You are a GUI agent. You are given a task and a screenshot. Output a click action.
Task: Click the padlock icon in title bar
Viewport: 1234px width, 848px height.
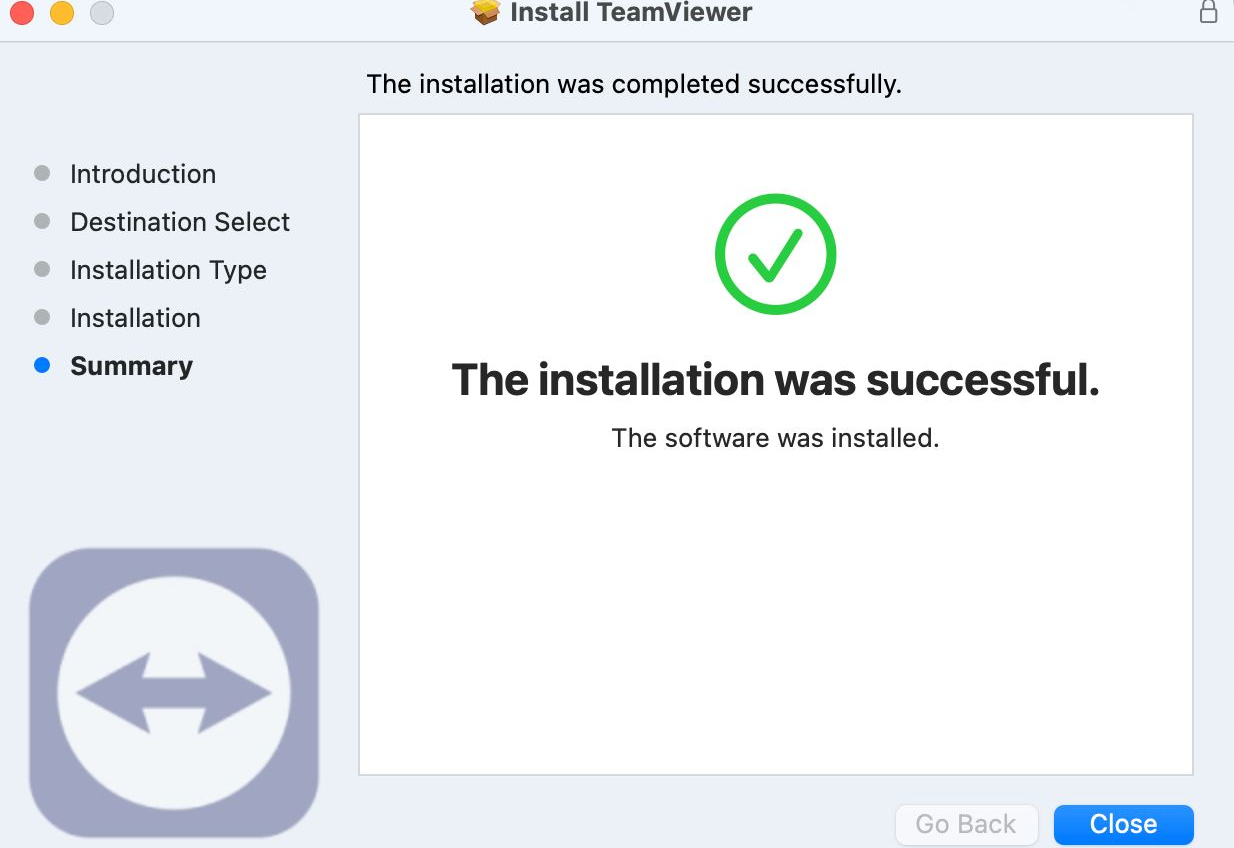point(1208,12)
